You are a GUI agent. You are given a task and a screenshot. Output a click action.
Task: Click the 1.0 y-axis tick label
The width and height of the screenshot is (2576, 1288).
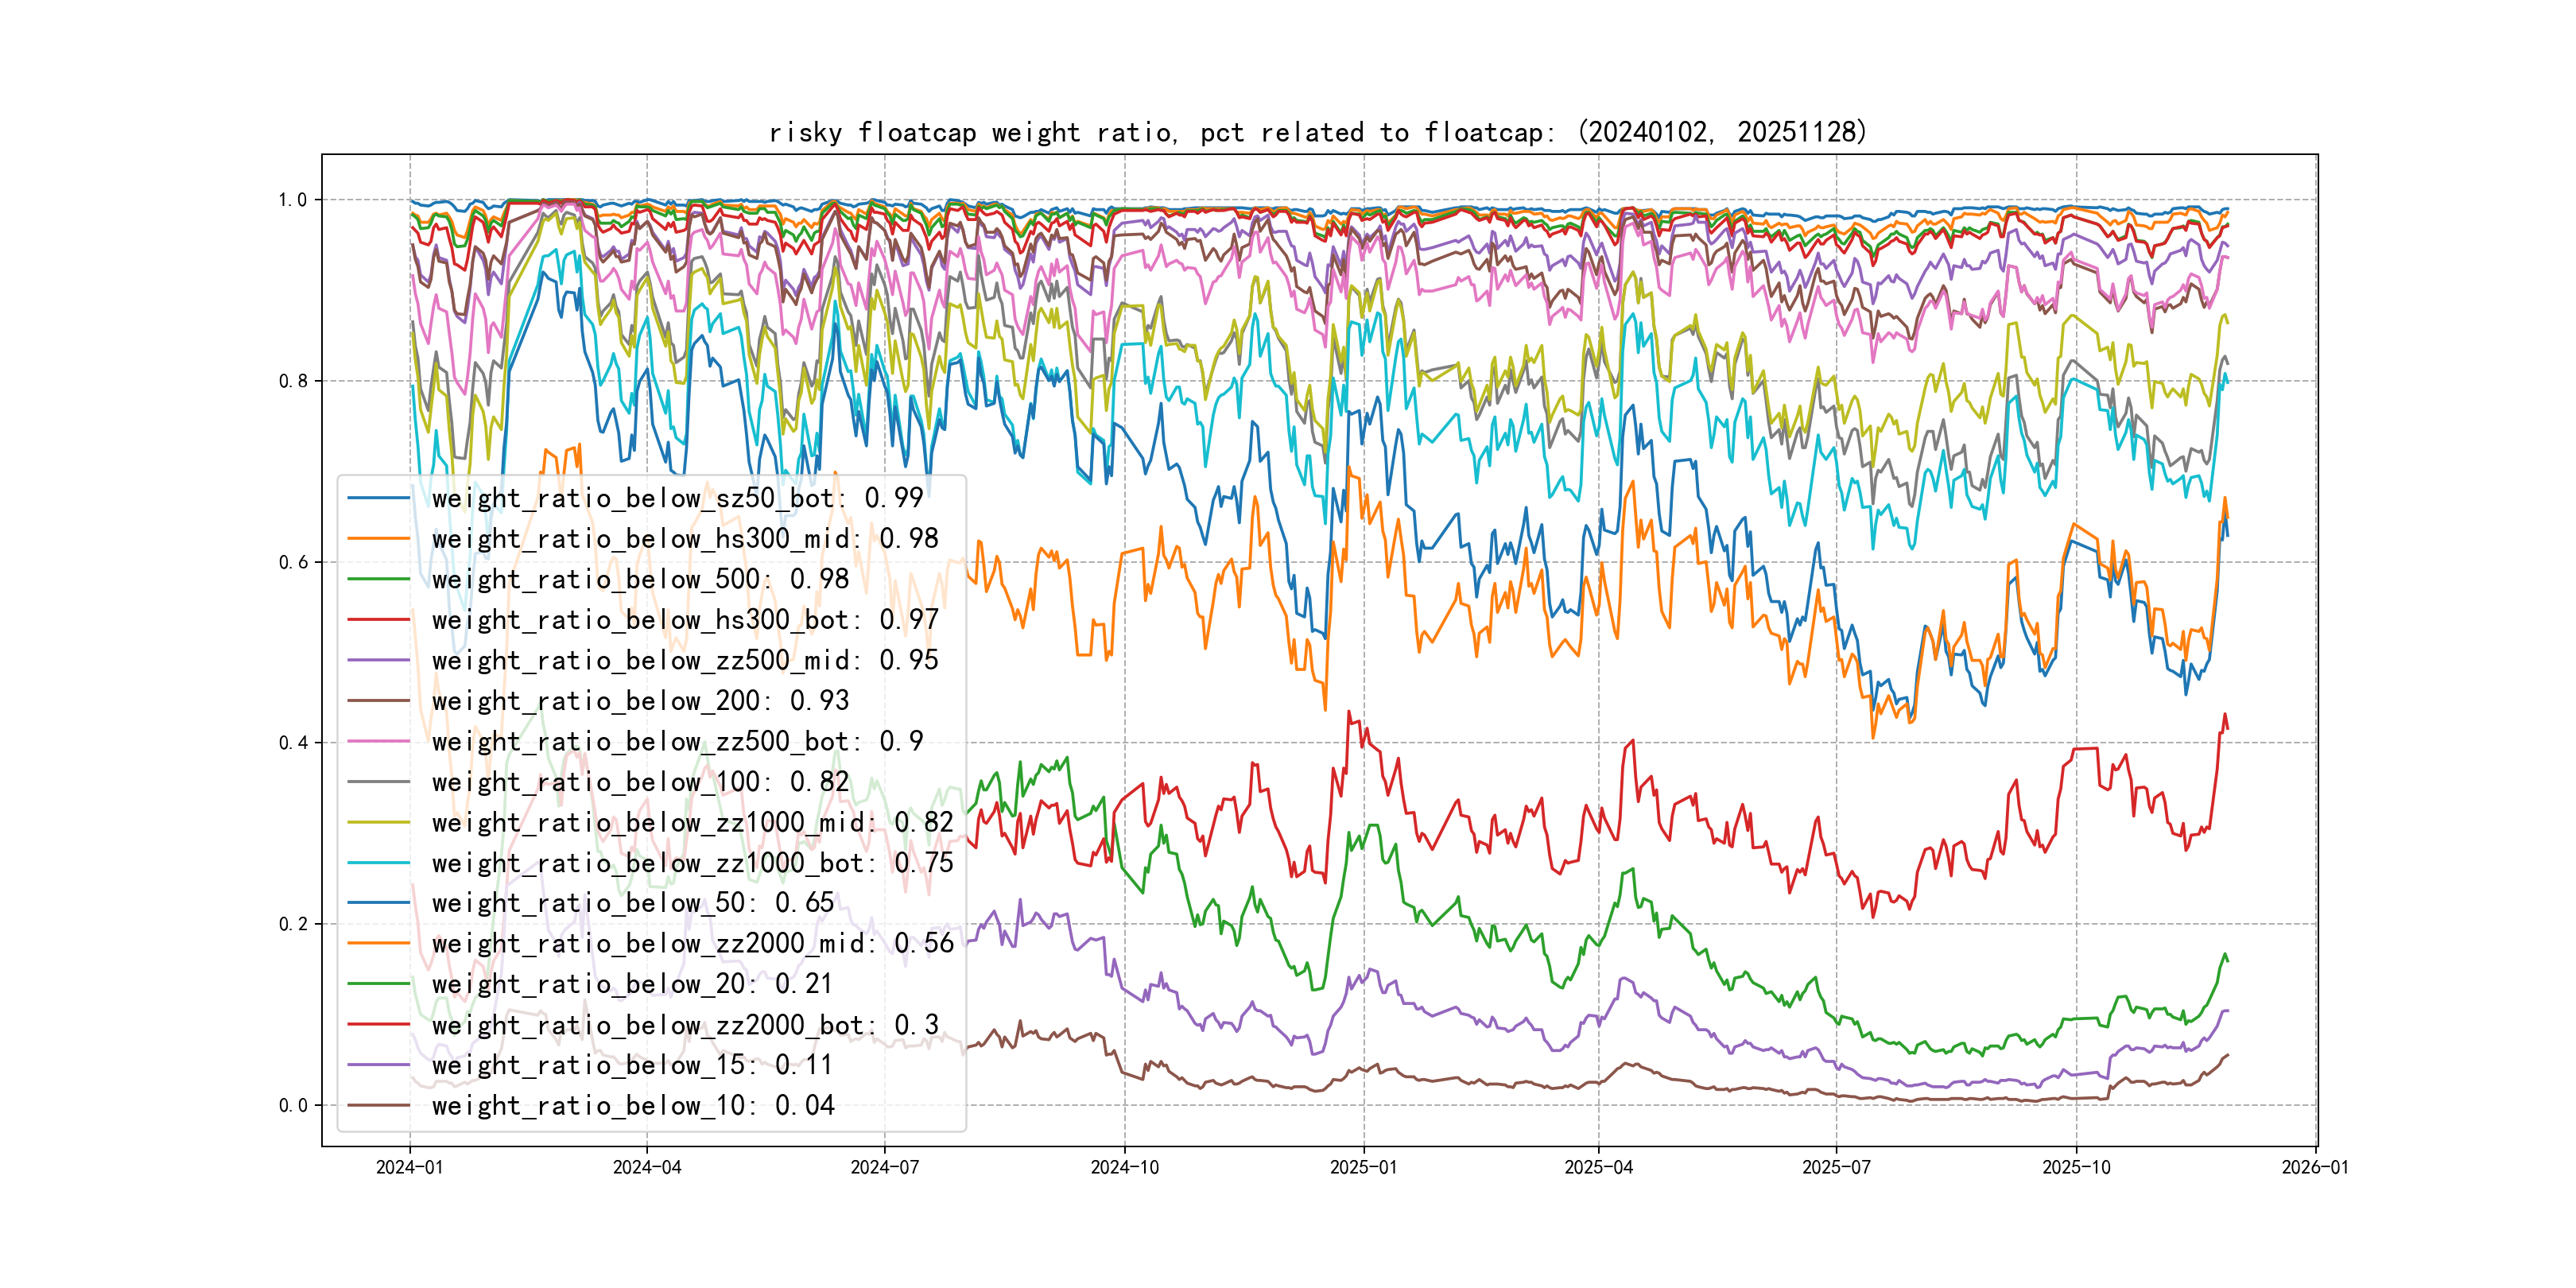coord(292,200)
